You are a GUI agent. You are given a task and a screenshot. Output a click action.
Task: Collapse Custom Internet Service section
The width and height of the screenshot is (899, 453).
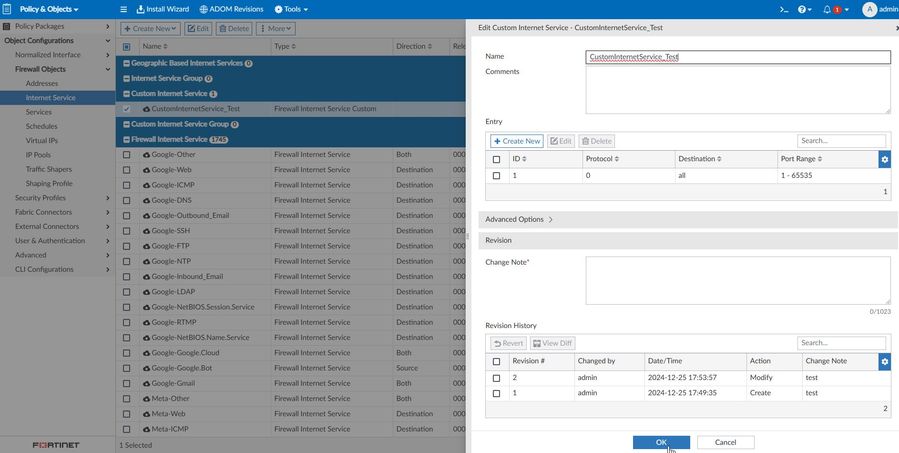coord(126,94)
